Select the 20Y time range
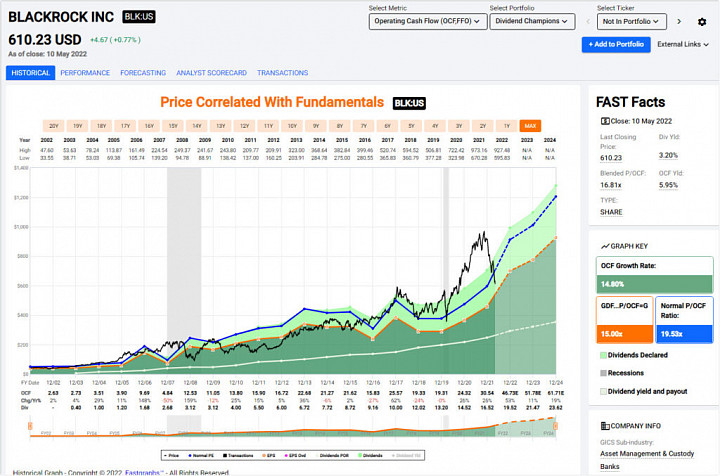720x476 pixels. (x=54, y=126)
